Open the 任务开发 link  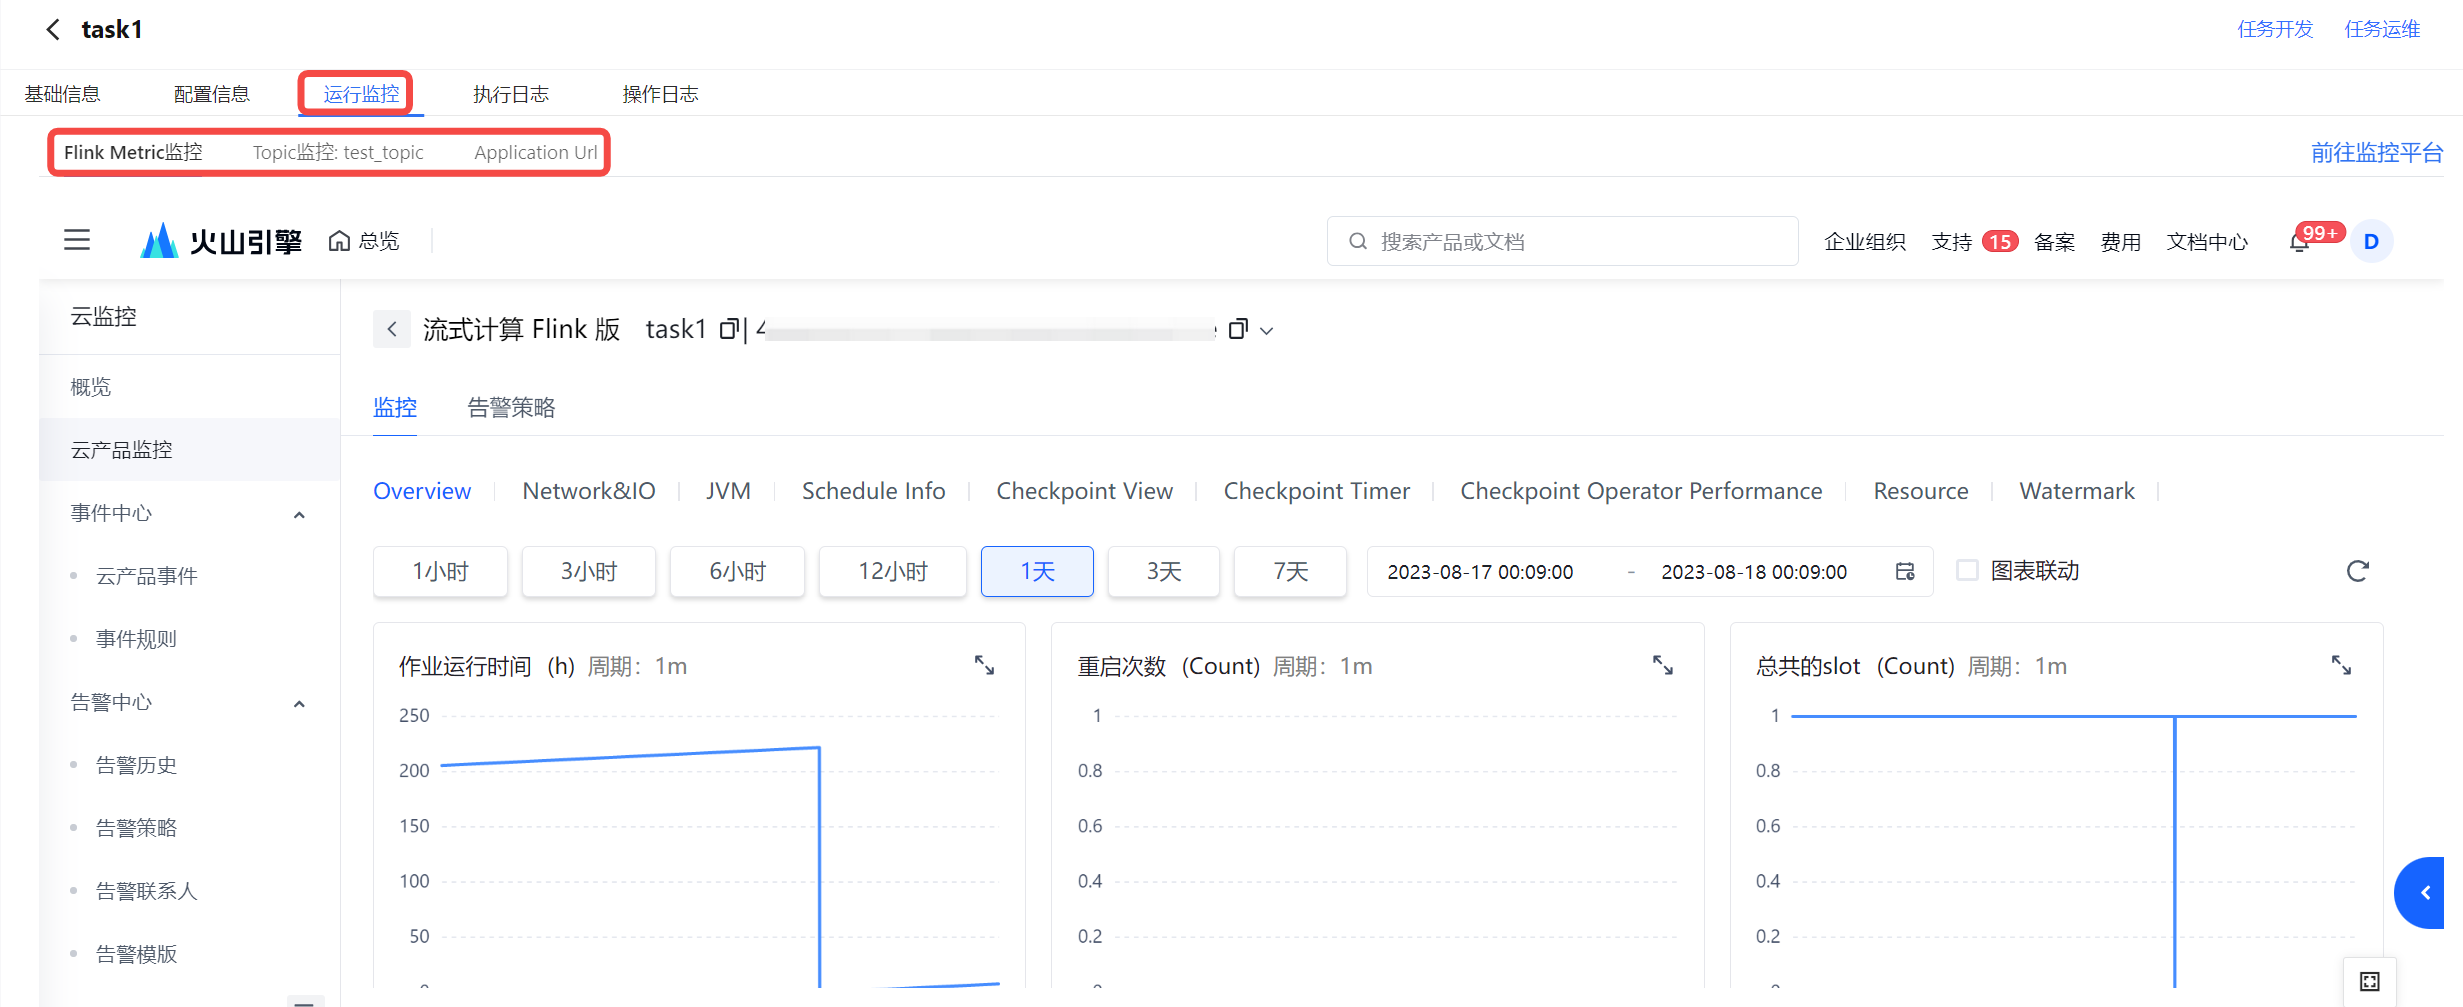(x=2275, y=29)
